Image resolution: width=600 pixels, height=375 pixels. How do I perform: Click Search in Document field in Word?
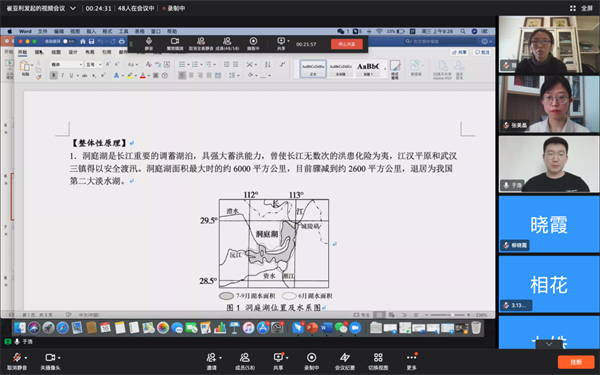(441, 41)
